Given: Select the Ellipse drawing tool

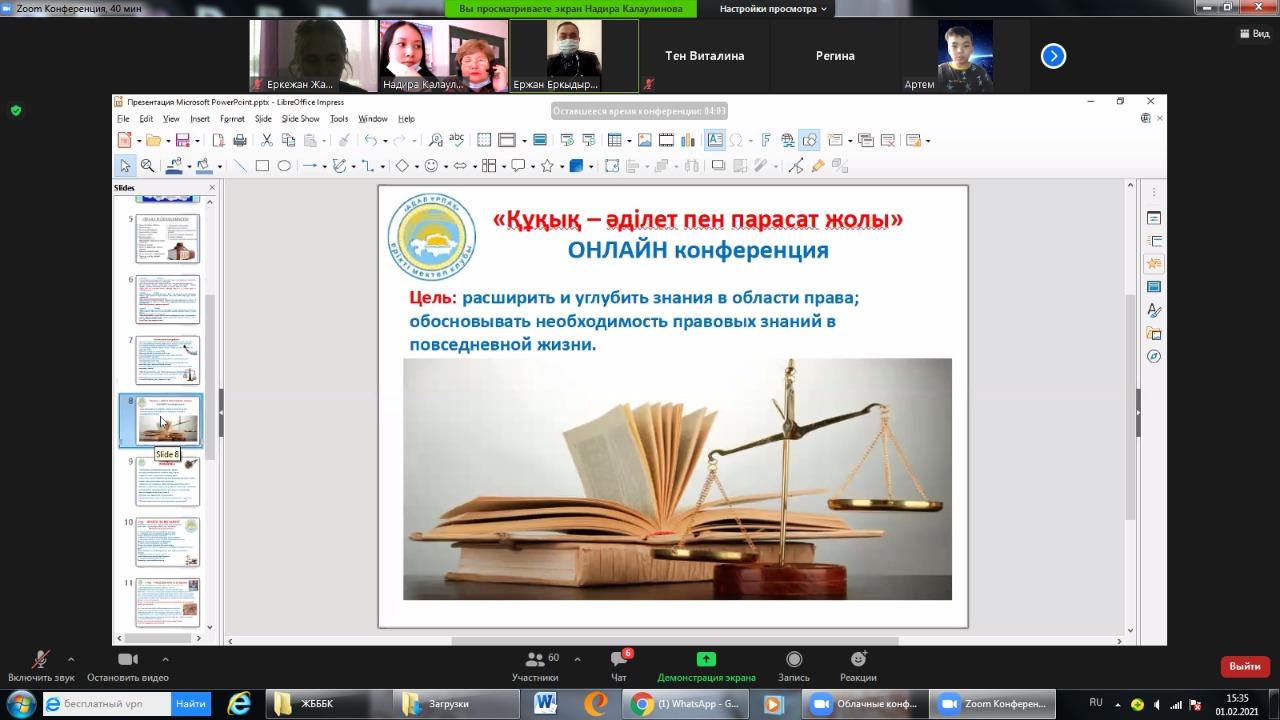Looking at the screenshot, I should click(x=284, y=166).
